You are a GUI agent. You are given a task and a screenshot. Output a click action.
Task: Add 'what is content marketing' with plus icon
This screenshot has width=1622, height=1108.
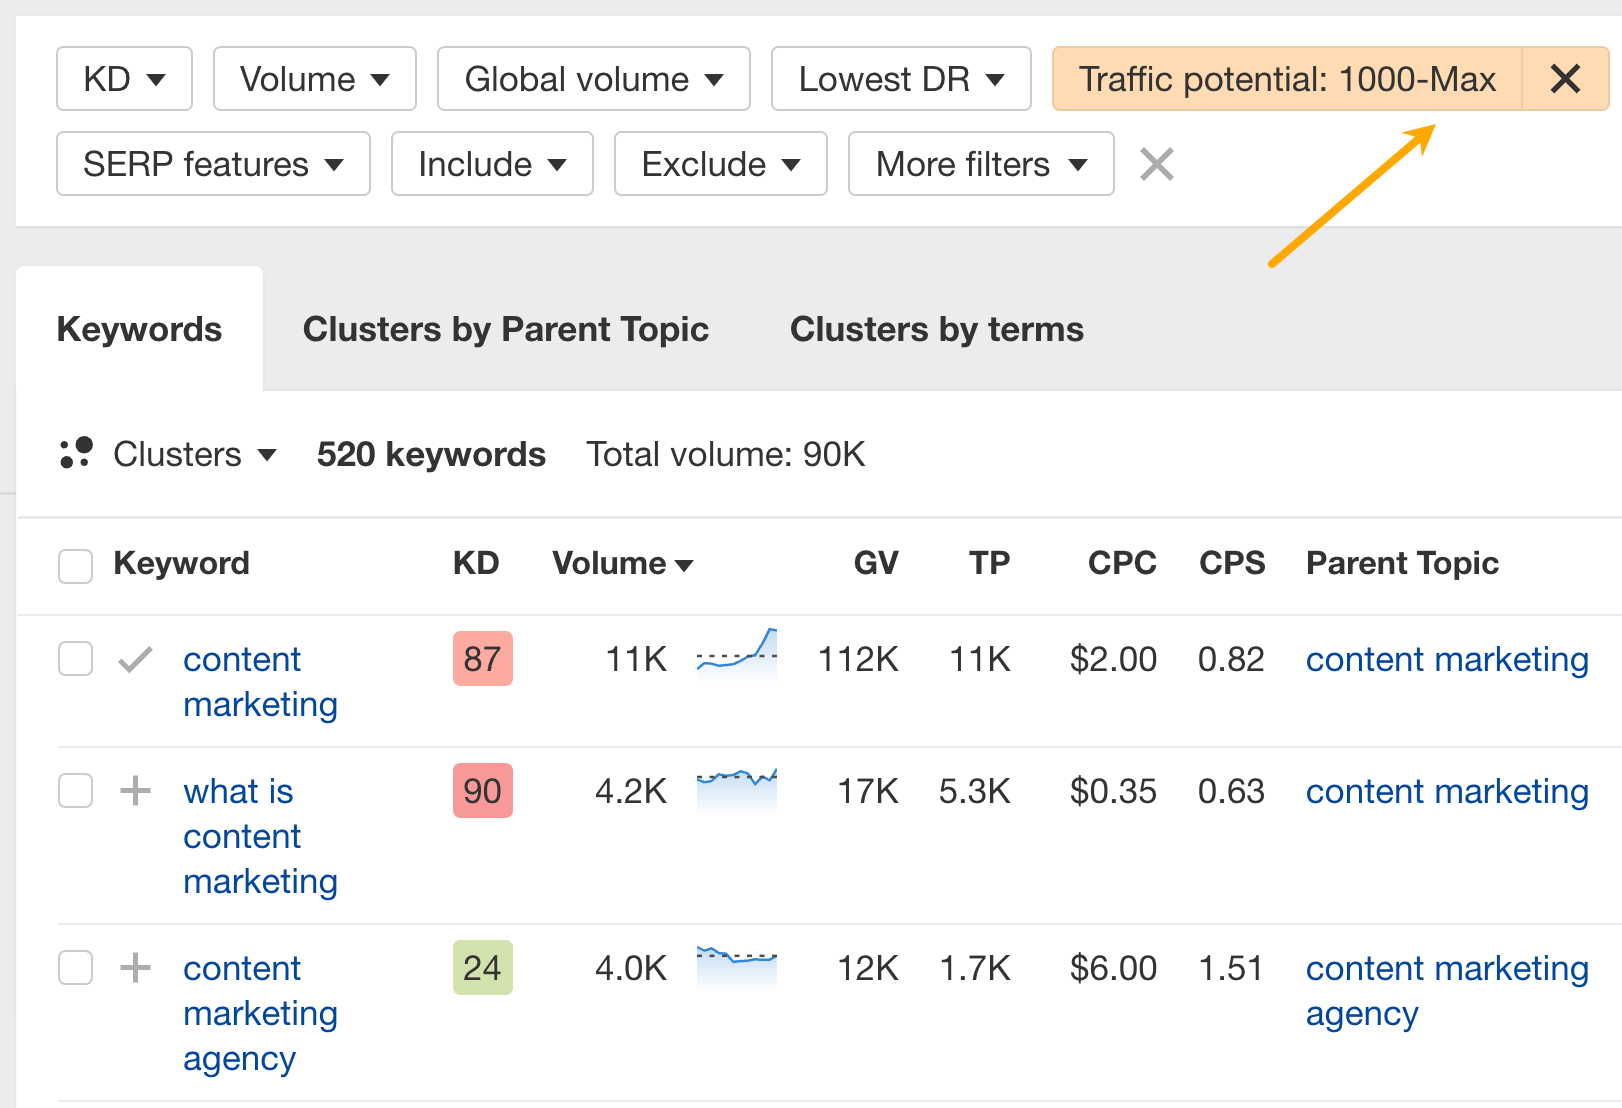pyautogui.click(x=135, y=791)
